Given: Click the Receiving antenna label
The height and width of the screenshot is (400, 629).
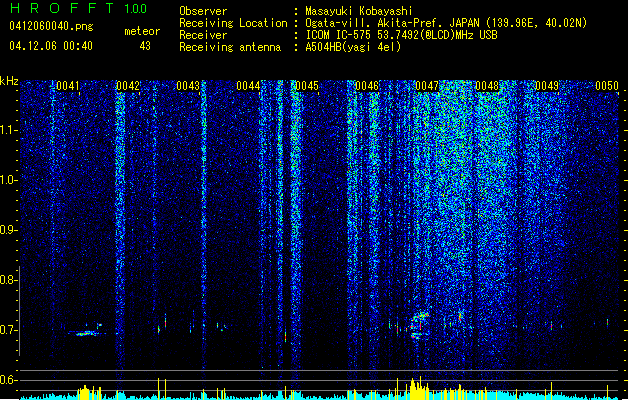Looking at the screenshot, I should (x=230, y=47).
